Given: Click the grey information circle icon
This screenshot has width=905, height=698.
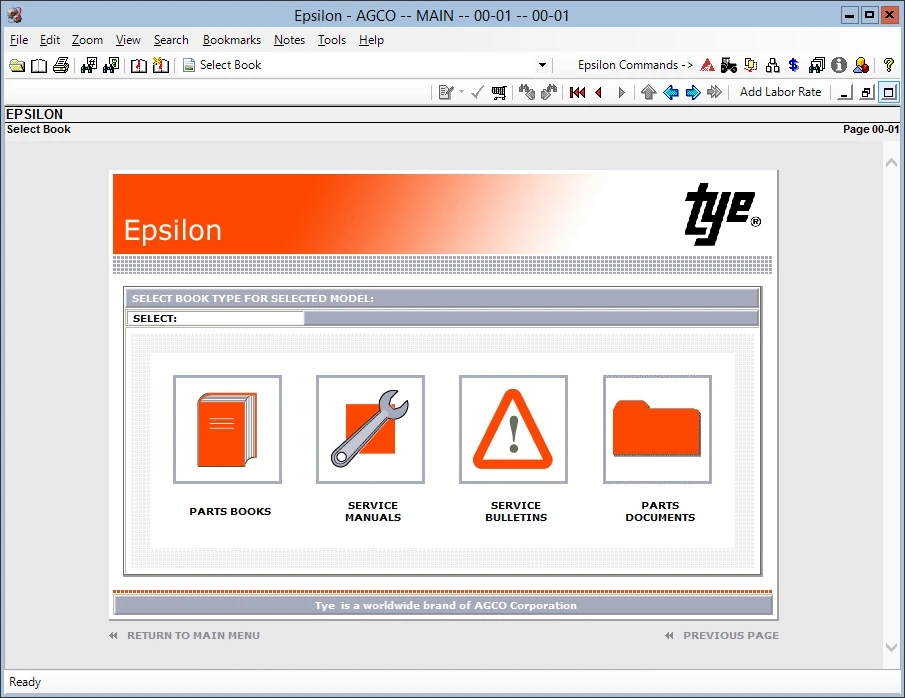Looking at the screenshot, I should click(839, 65).
